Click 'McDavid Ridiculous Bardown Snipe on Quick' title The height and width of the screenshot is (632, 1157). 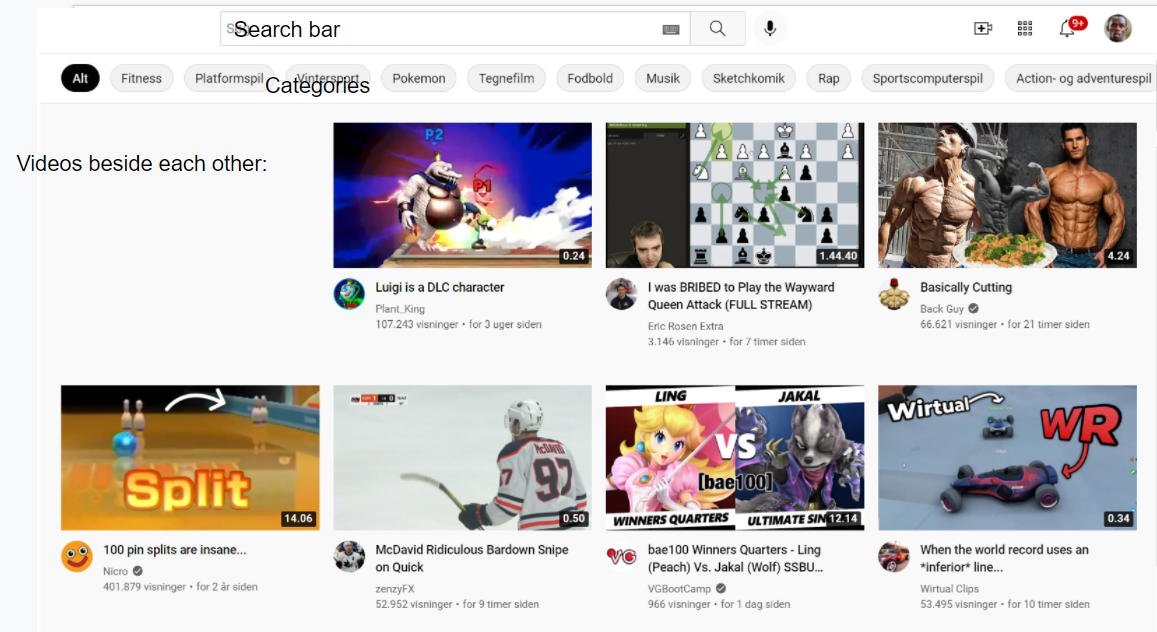click(x=472, y=558)
